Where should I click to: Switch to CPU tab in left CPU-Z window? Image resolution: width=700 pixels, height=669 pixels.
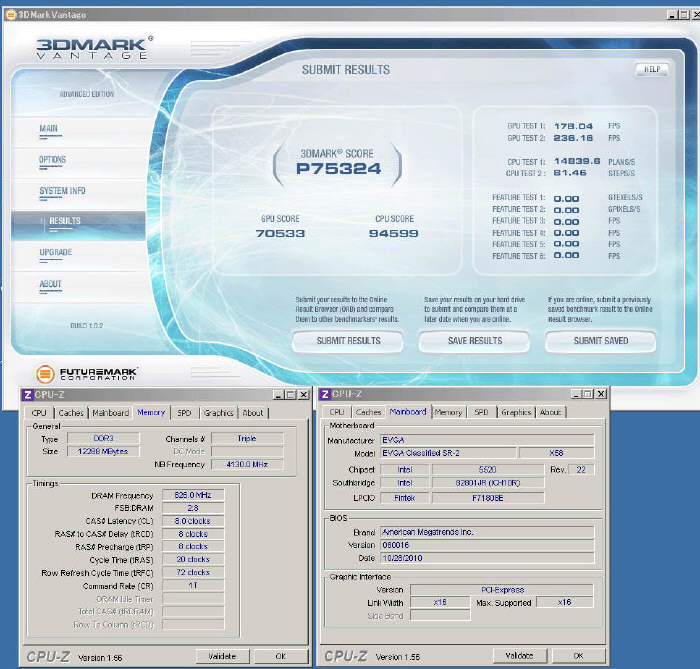click(39, 413)
